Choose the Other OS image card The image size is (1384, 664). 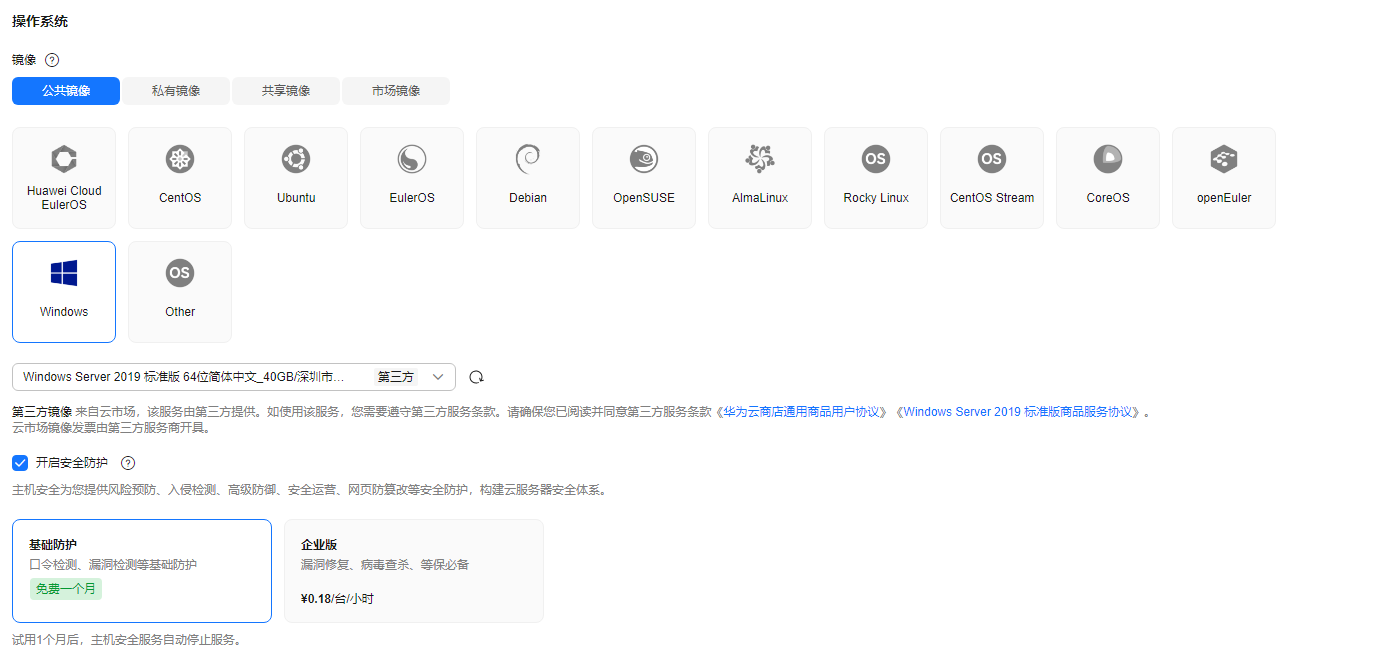(180, 292)
